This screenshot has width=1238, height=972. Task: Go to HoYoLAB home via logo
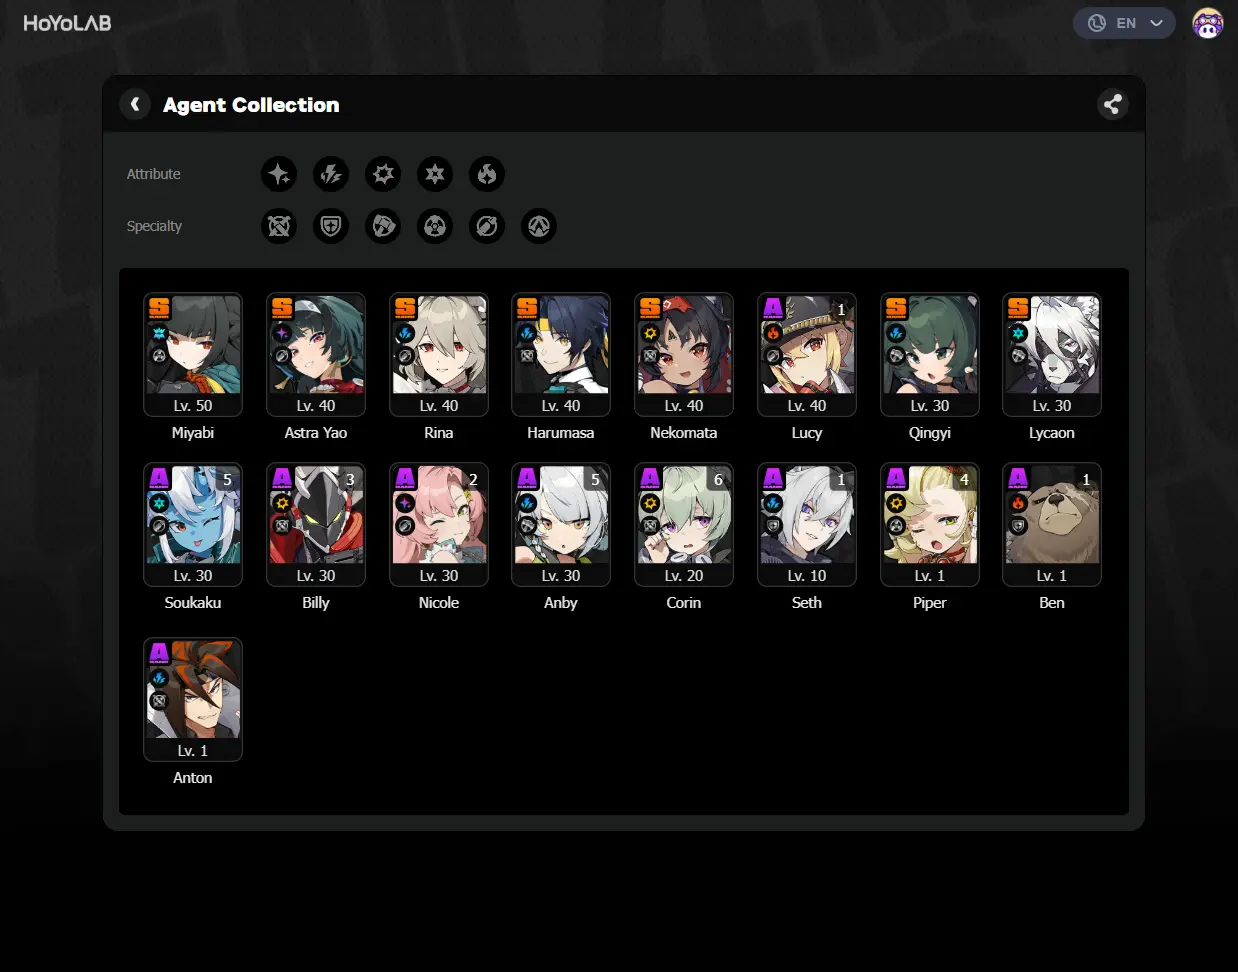67,23
